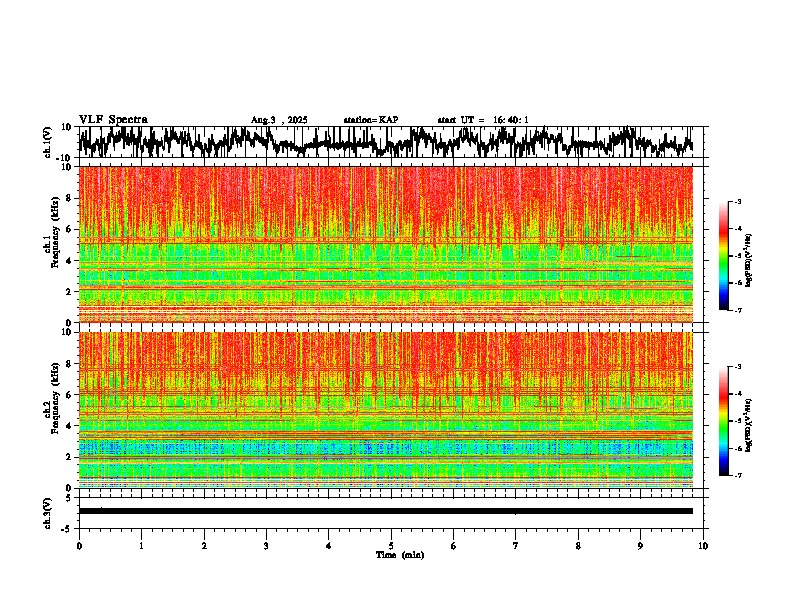This screenshot has height=612, width=792.
Task: Click the ch.2 frequency tick label "6"
Action: (x=71, y=395)
